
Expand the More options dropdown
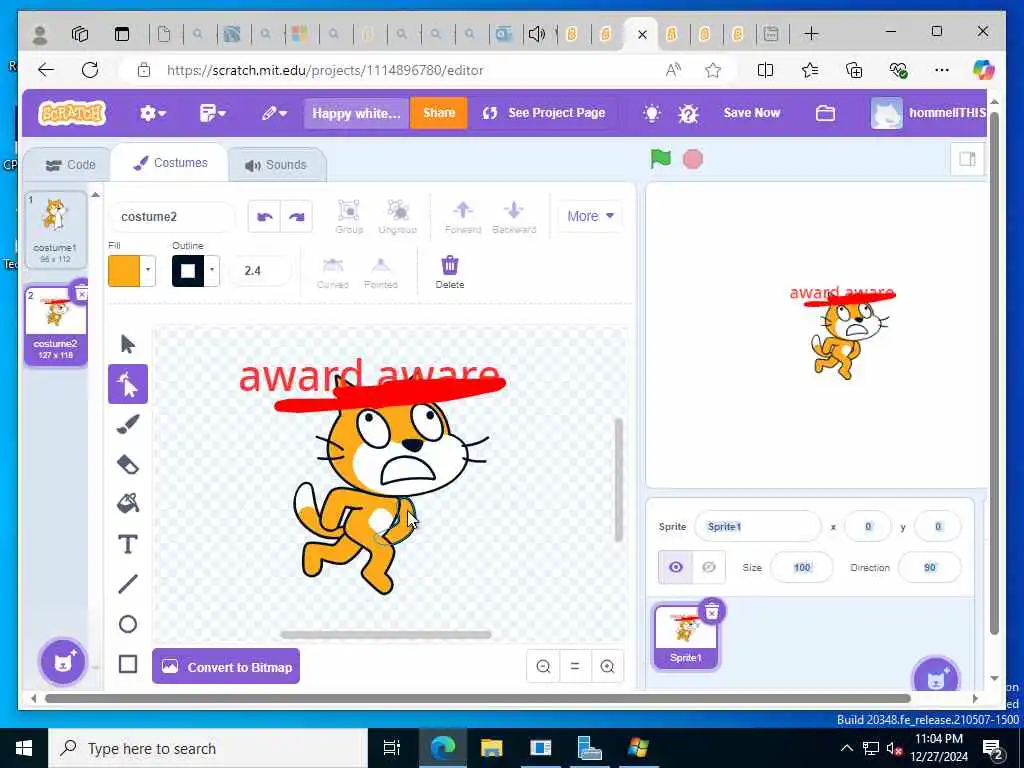pyautogui.click(x=590, y=216)
